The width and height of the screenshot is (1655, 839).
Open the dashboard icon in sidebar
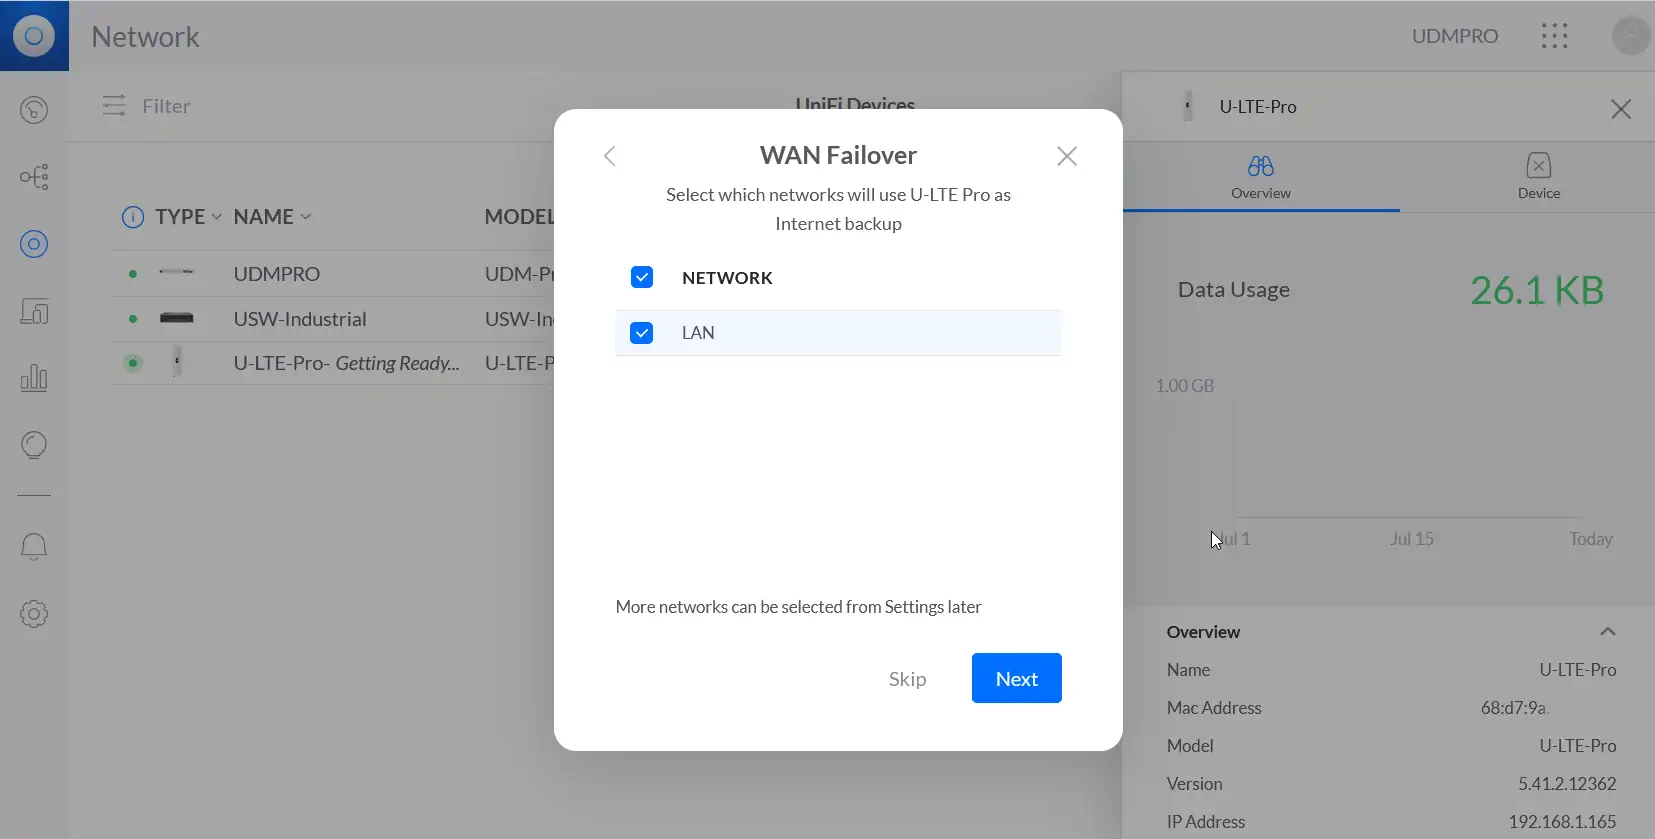click(34, 109)
